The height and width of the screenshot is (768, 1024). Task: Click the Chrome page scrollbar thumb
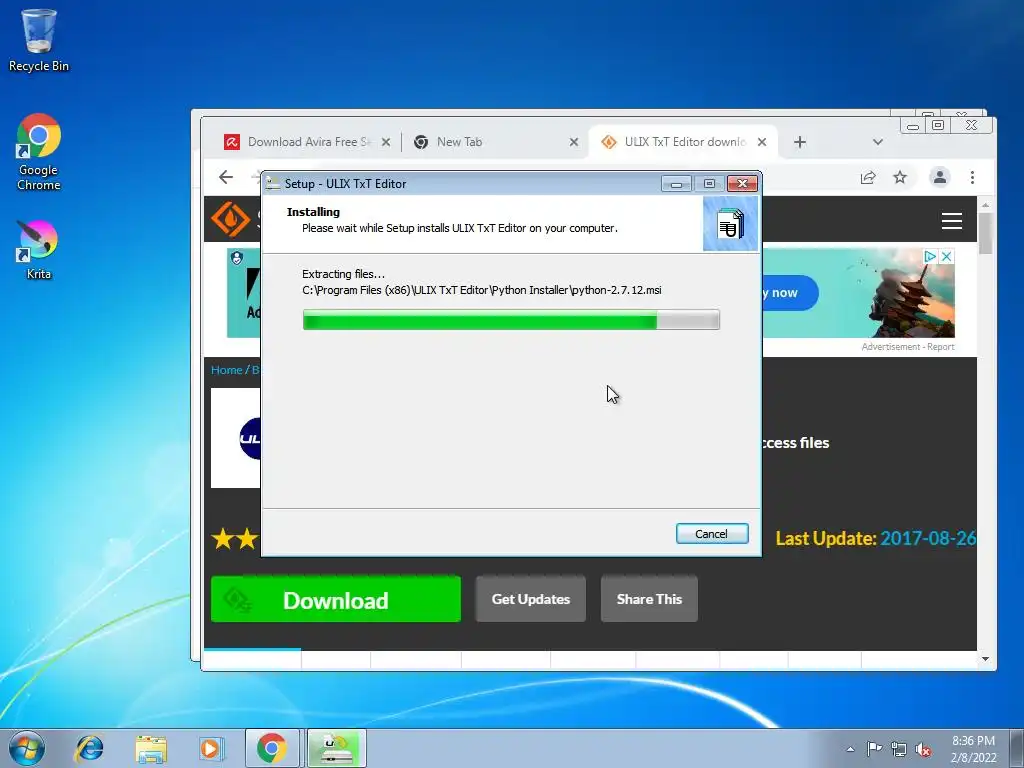(x=985, y=232)
